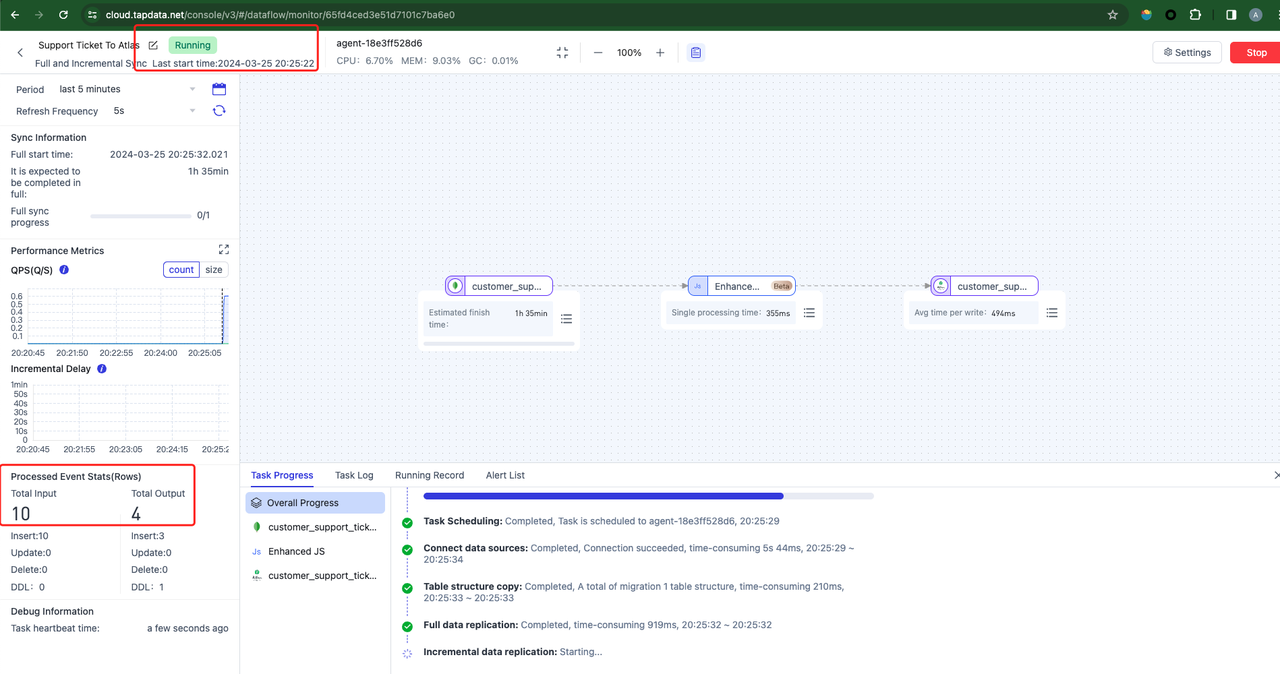Viewport: 1280px width, 674px height.
Task: Bookmark page with the star icon
Action: tap(1113, 15)
